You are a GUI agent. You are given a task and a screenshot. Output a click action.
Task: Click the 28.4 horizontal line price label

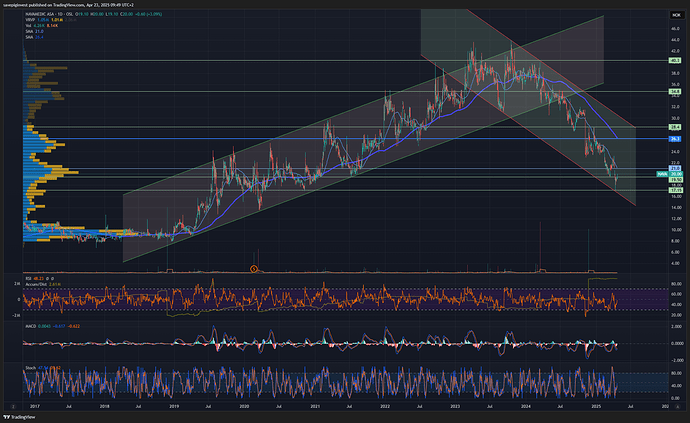click(x=675, y=127)
